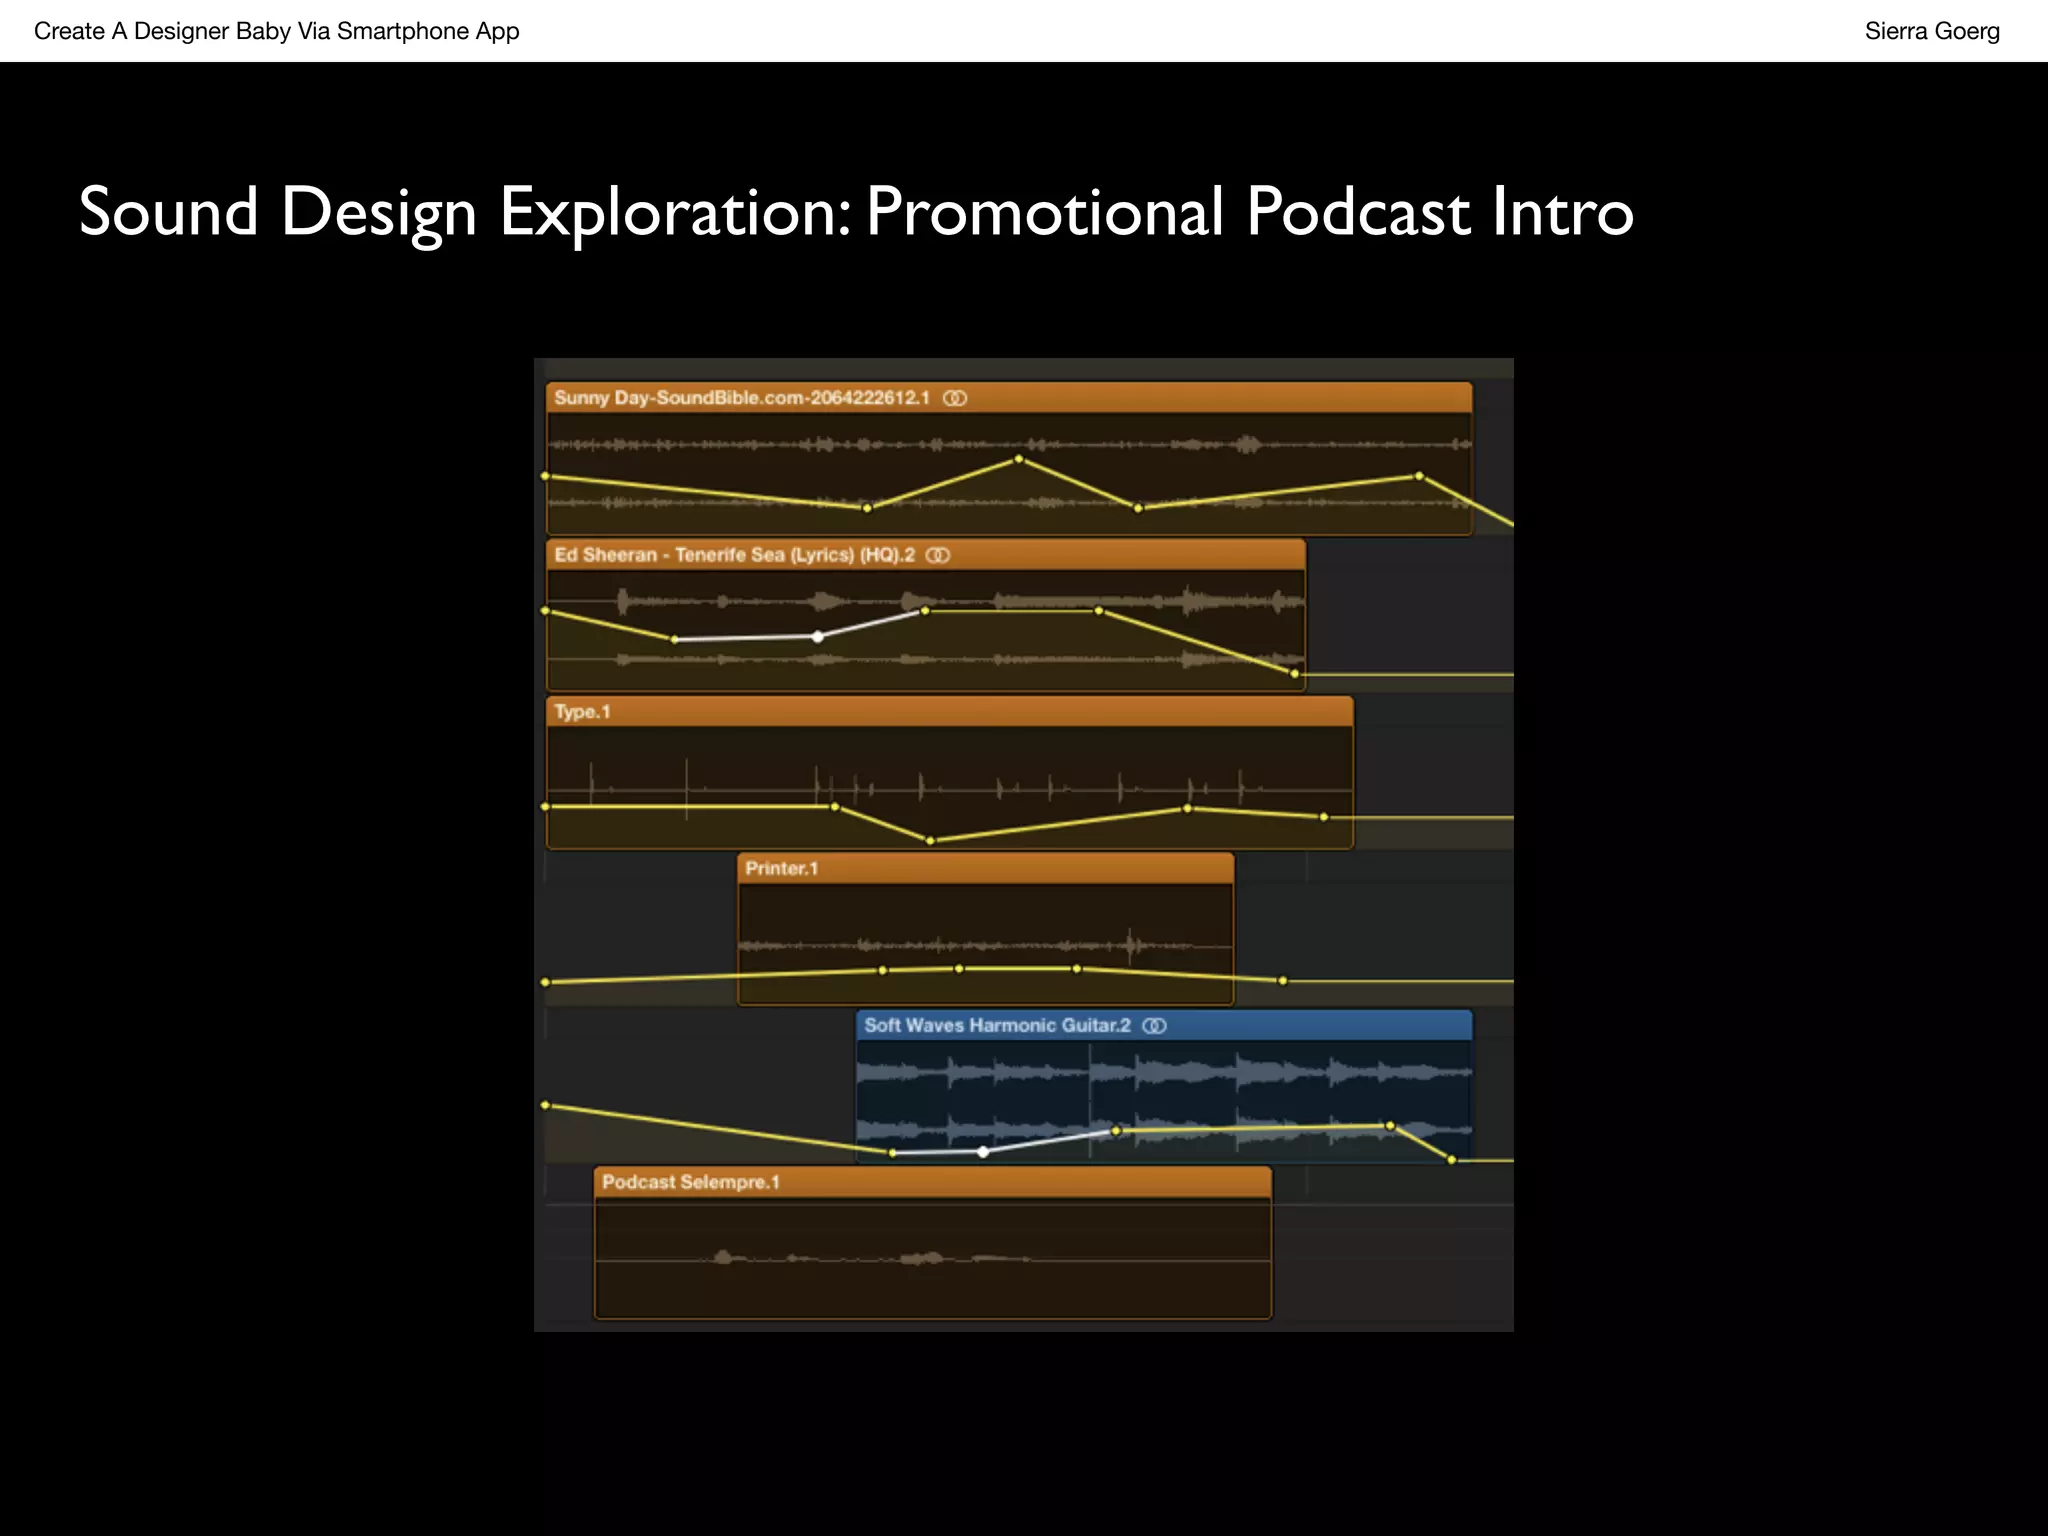Click the Create A Designer Baby header text
Viewport: 2048px width, 1536px height.
tap(276, 31)
